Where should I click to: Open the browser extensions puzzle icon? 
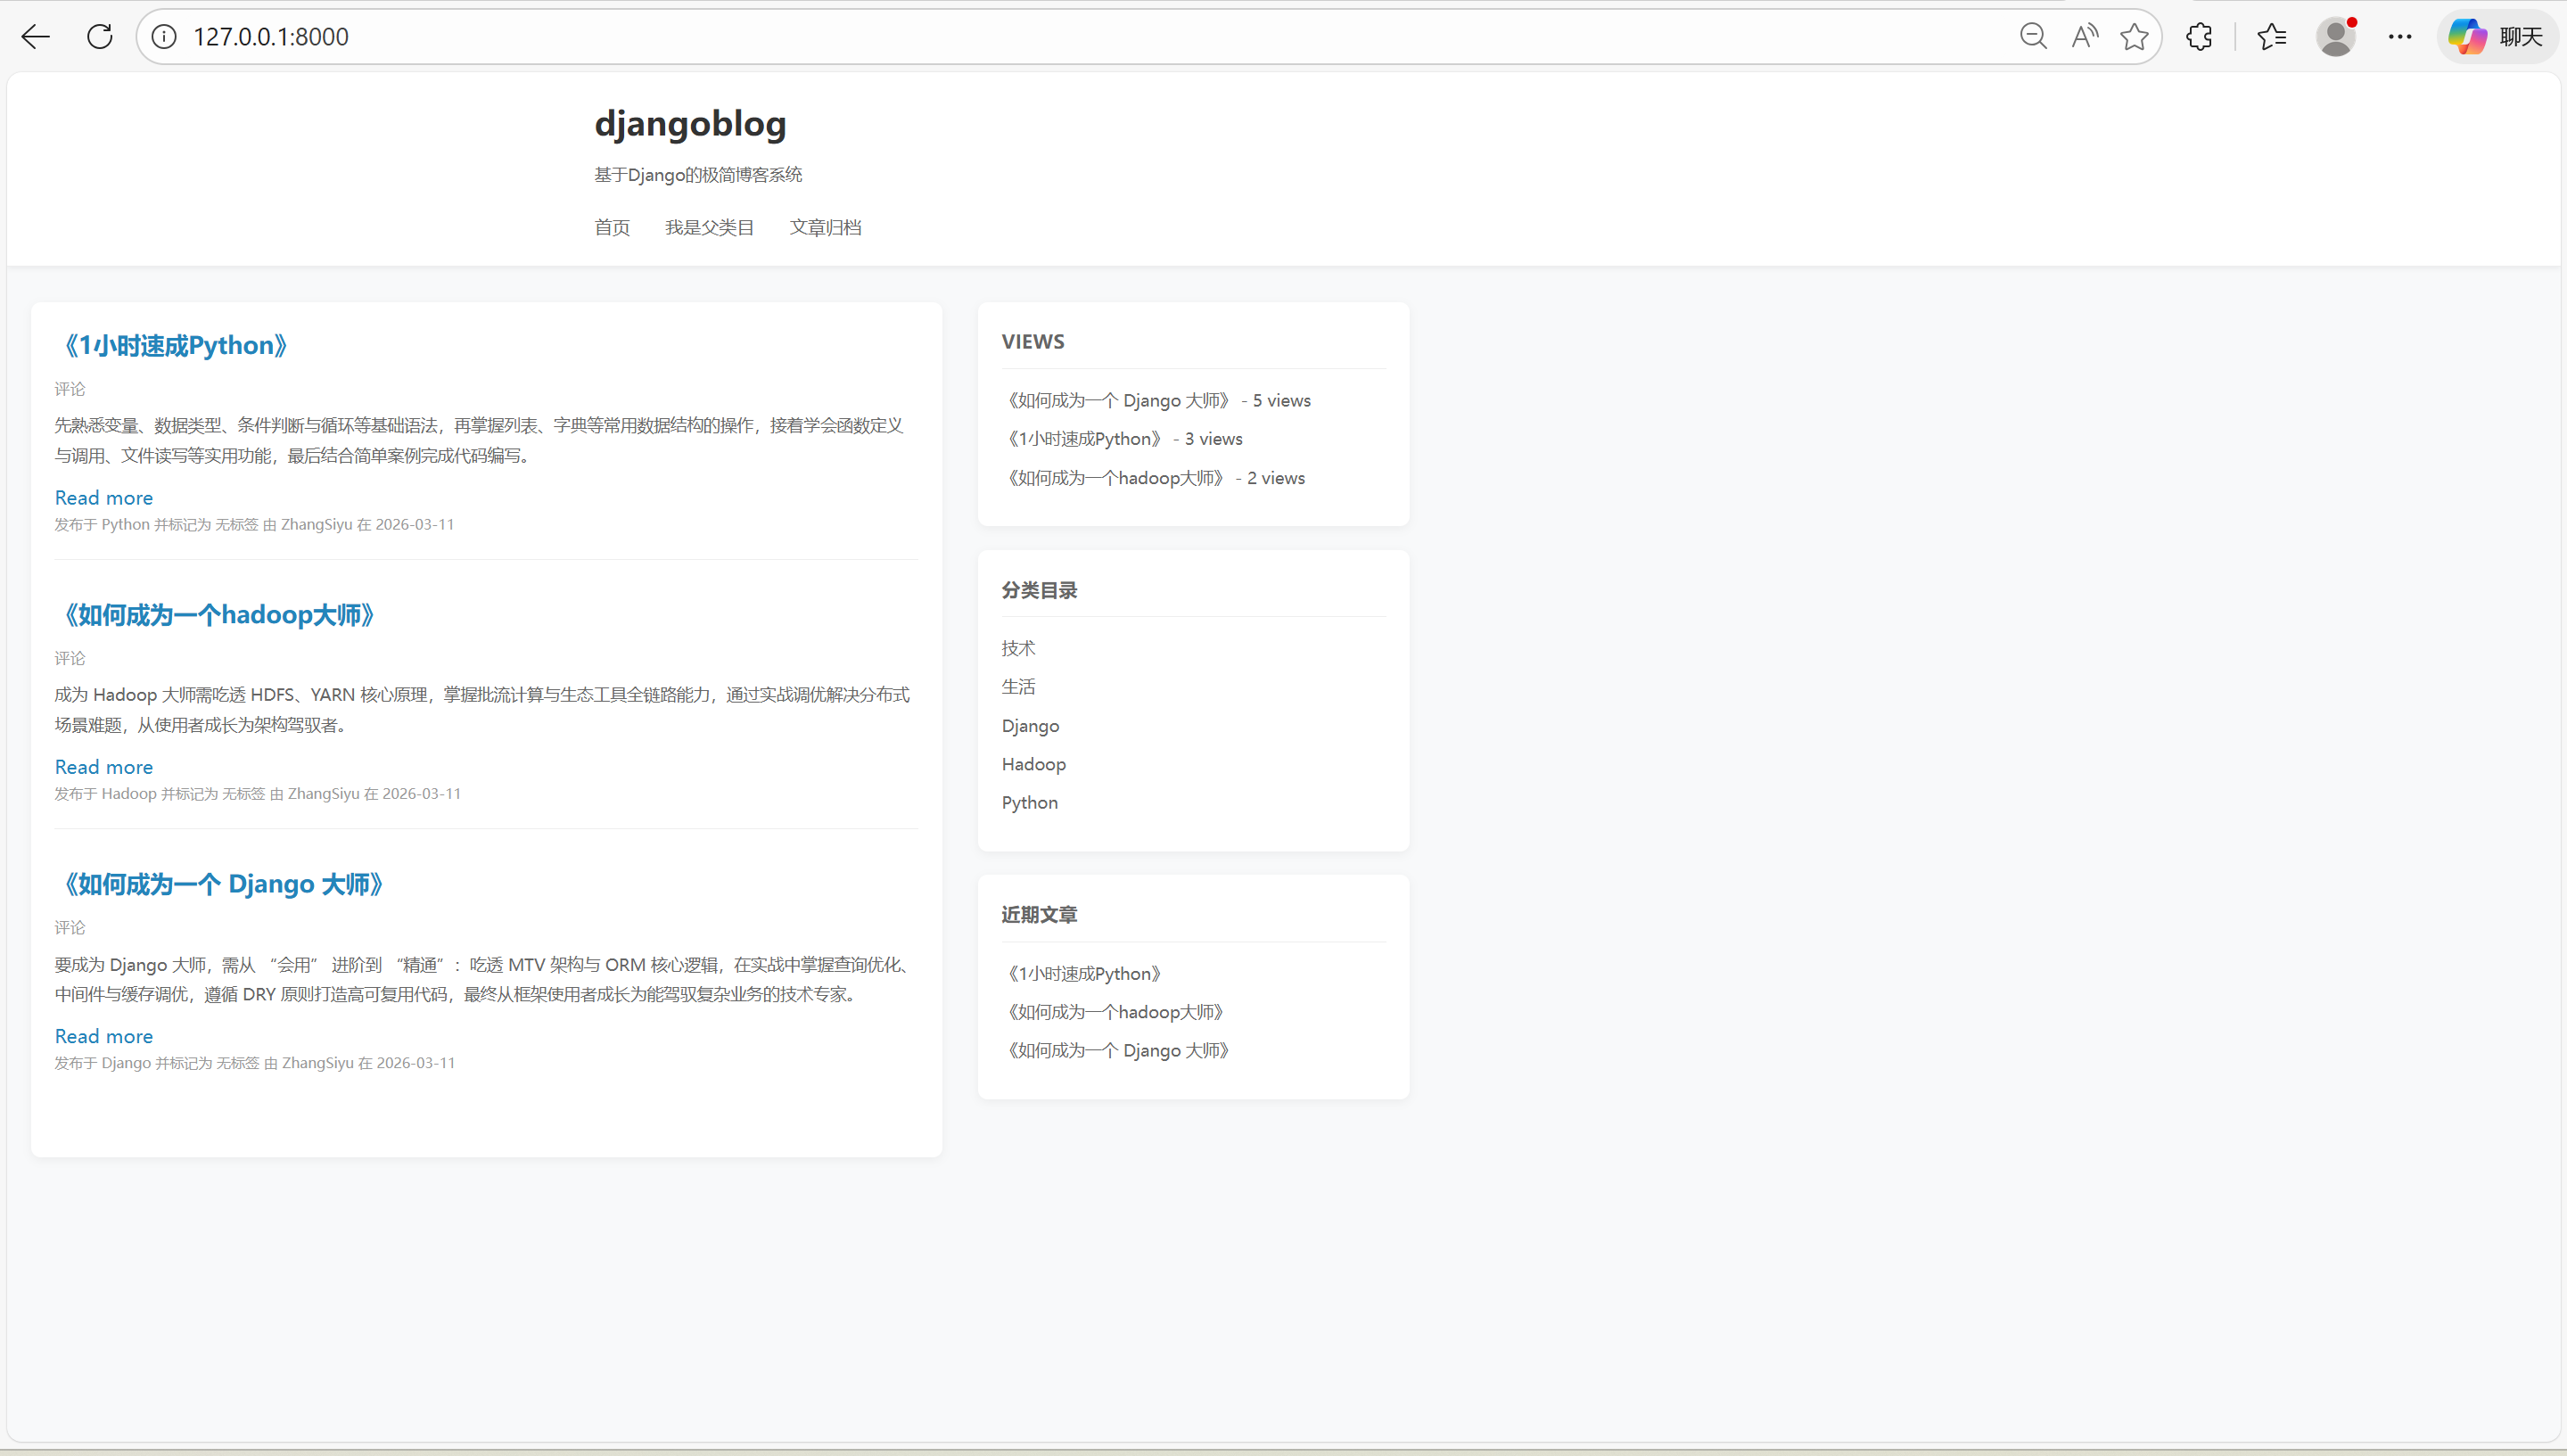point(2199,37)
